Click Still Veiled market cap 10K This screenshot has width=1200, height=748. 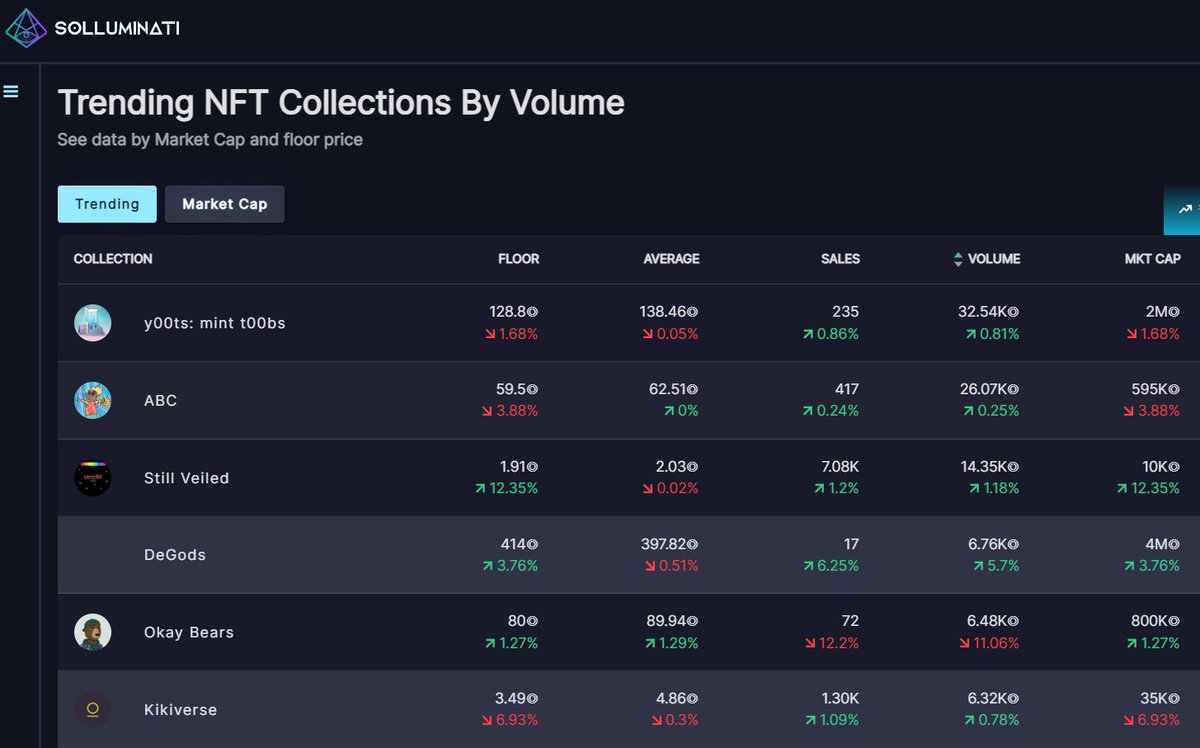pos(1161,467)
